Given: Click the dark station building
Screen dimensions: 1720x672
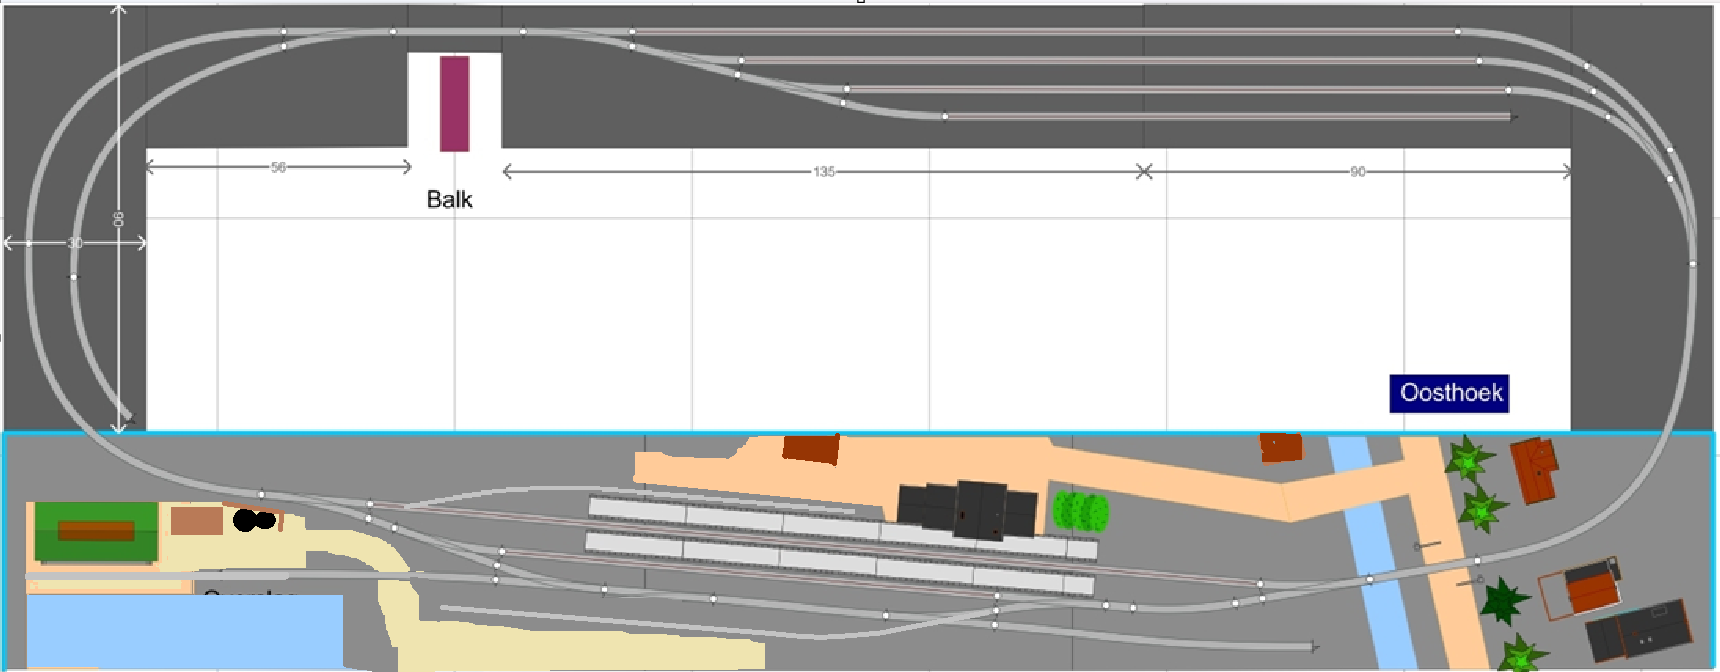Looking at the screenshot, I should (968, 508).
